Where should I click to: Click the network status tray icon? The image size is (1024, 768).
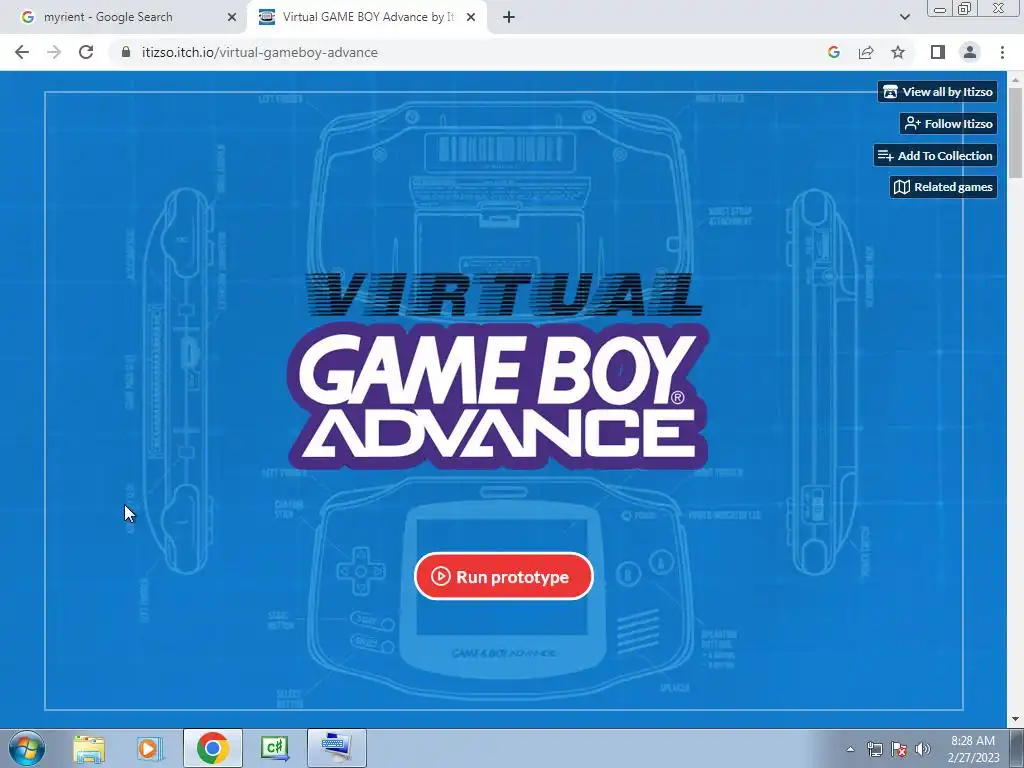pyautogui.click(x=874, y=749)
